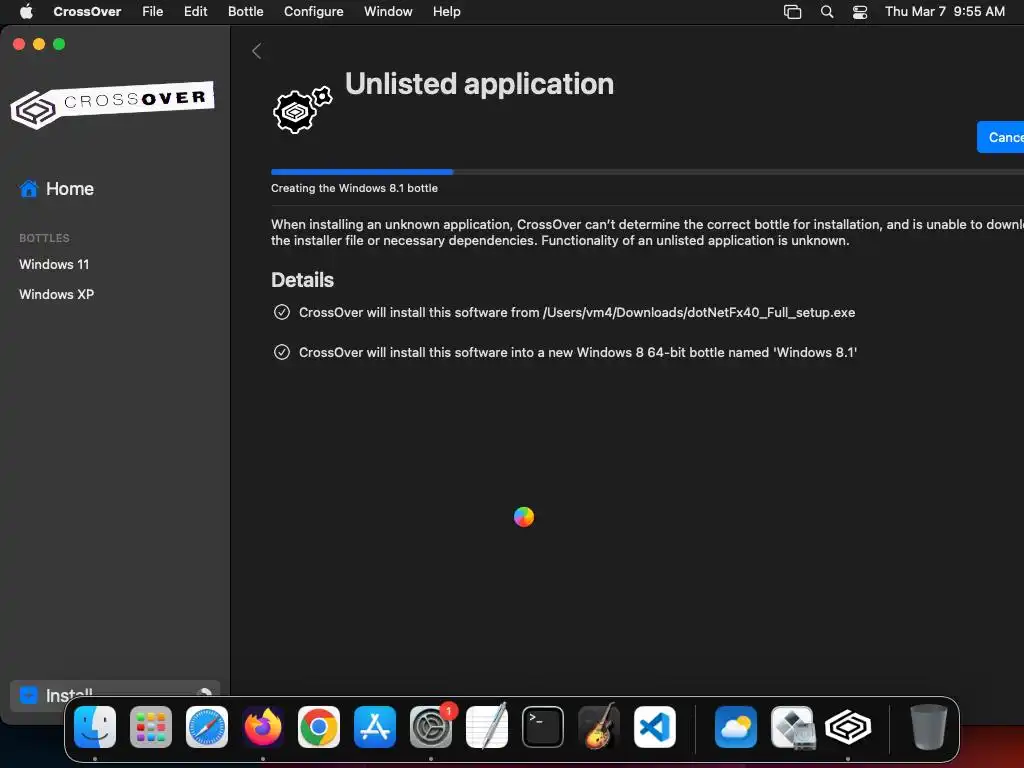1024x768 pixels.
Task: Open Spotlight search in menu bar
Action: click(827, 12)
